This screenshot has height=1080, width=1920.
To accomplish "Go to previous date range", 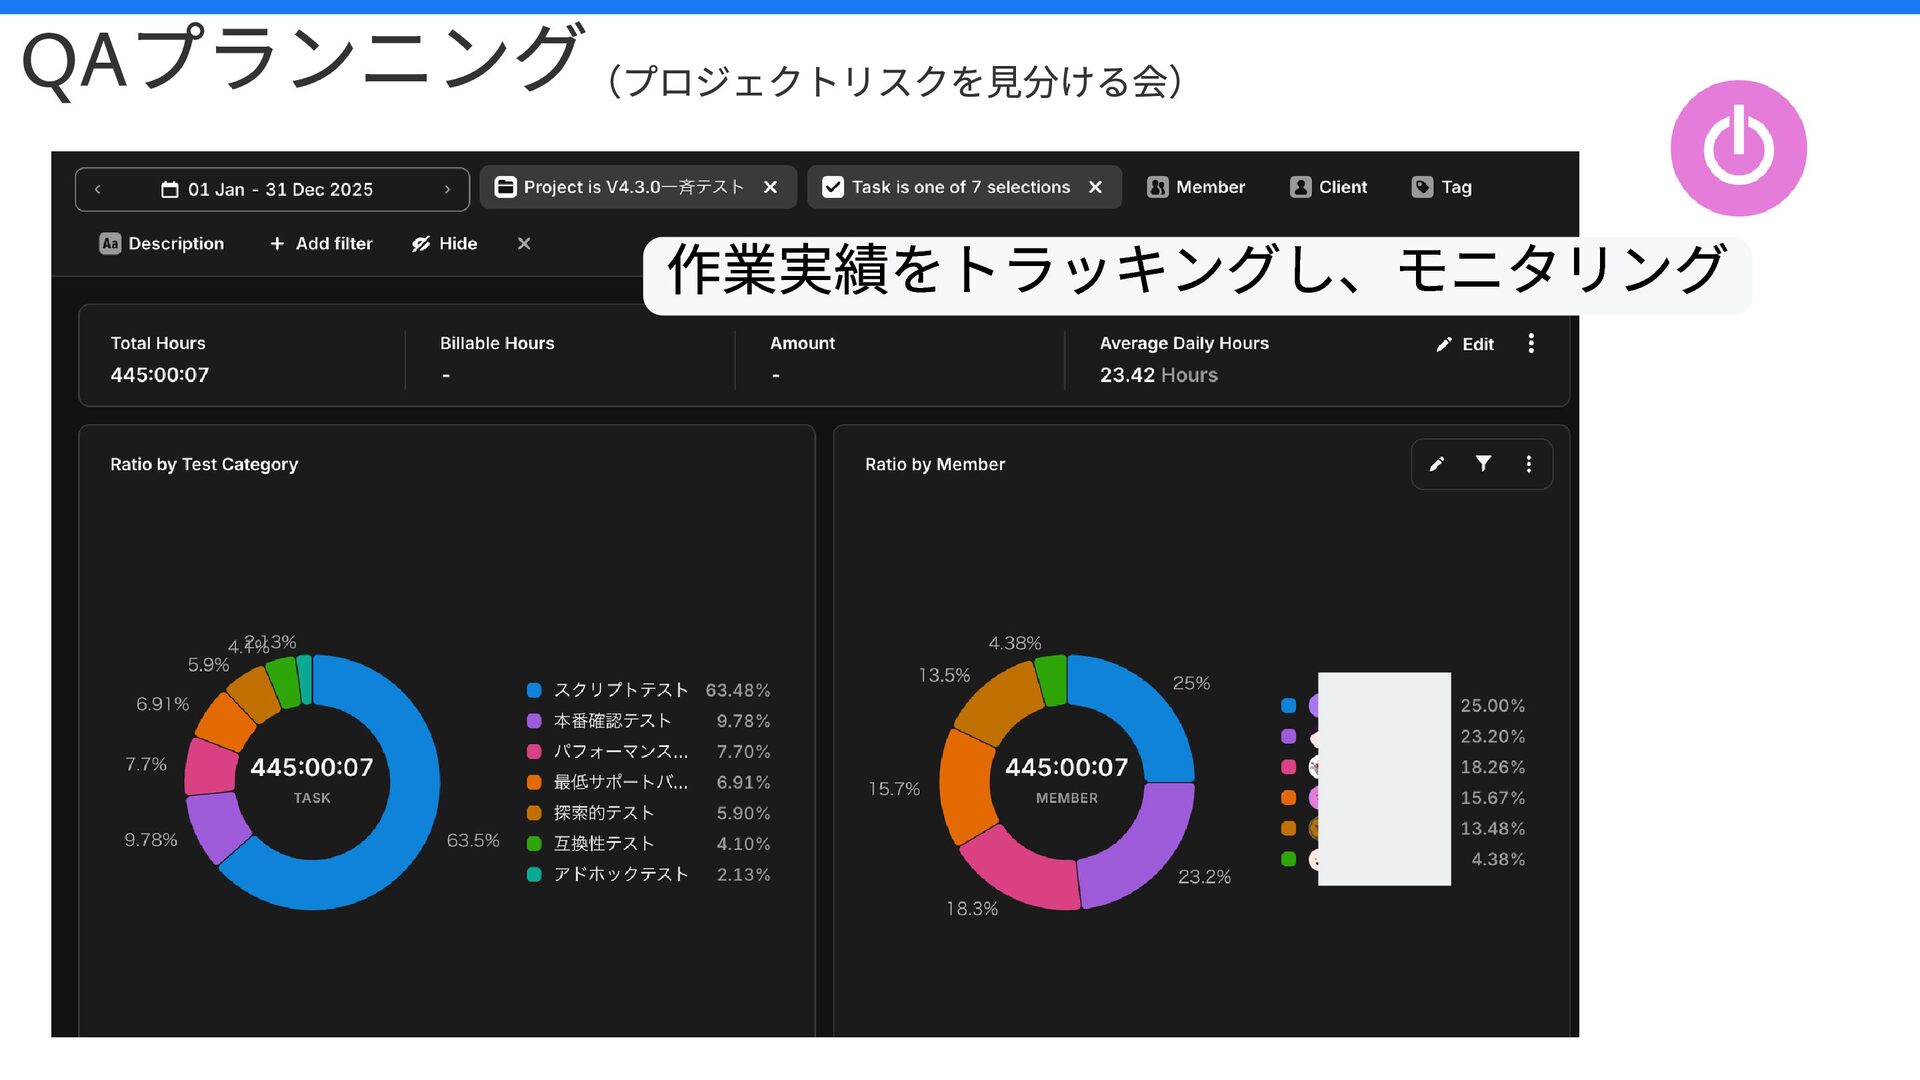I will click(98, 189).
